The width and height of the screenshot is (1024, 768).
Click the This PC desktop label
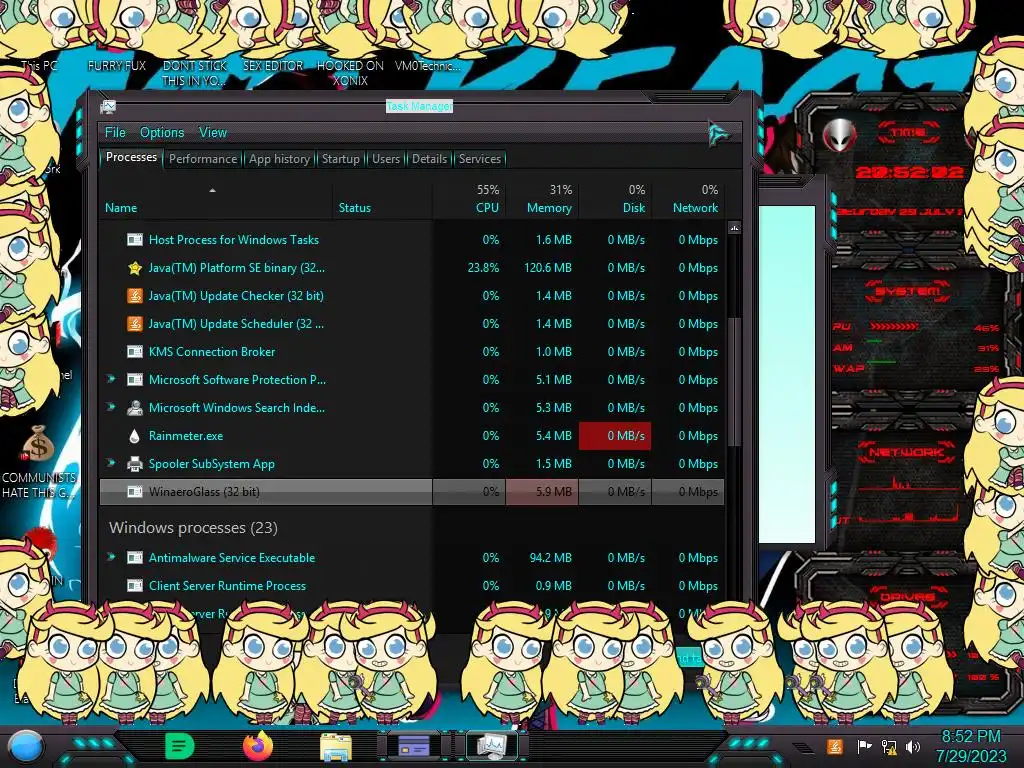pyautogui.click(x=39, y=66)
